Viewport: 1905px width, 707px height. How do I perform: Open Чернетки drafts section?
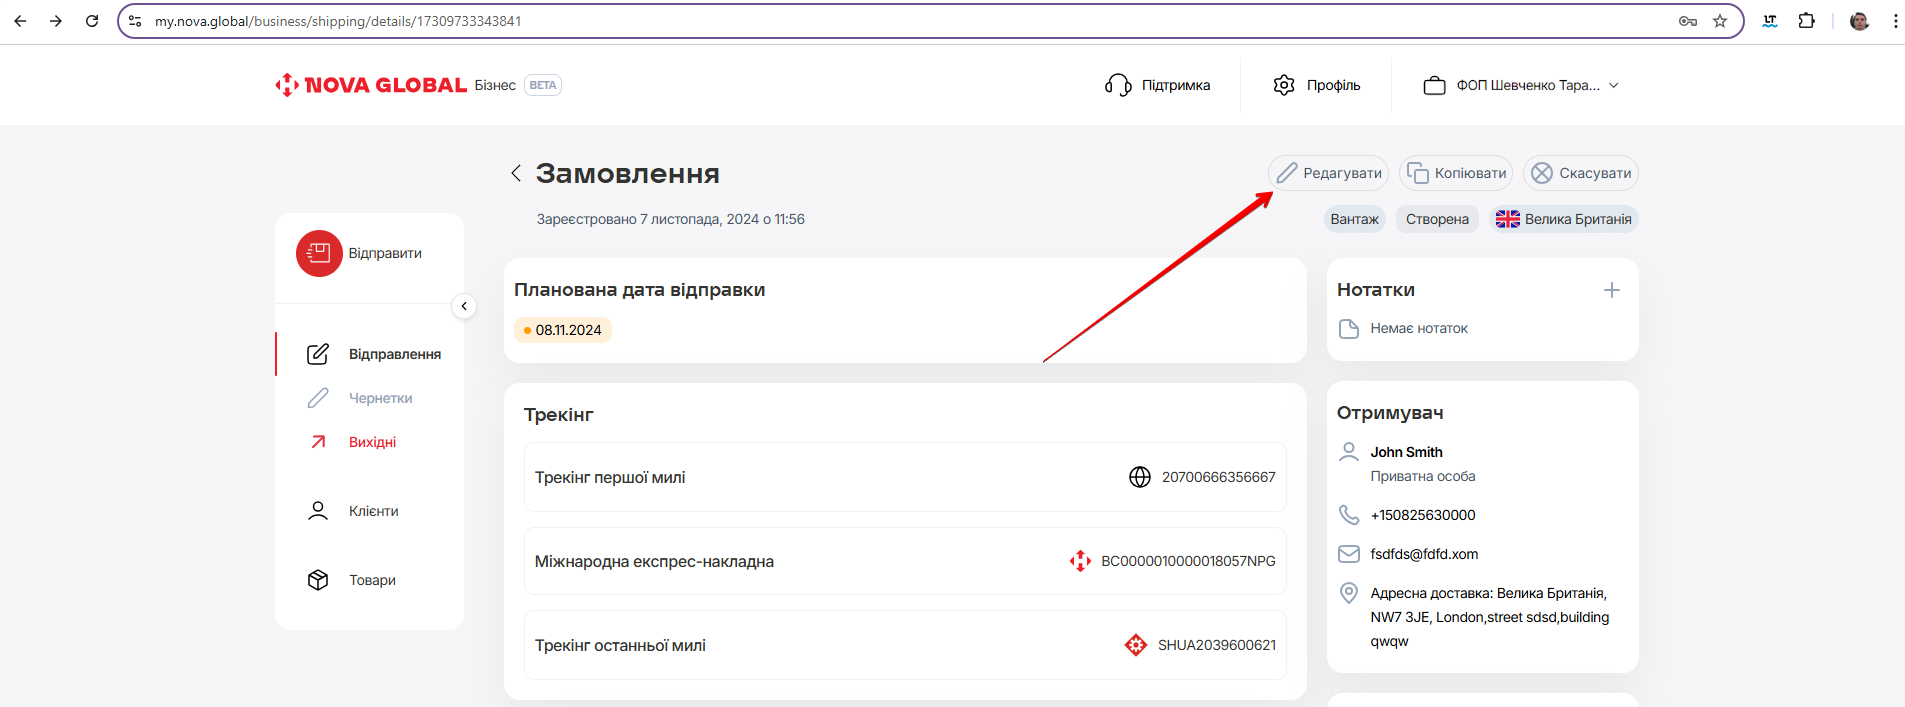pos(380,398)
